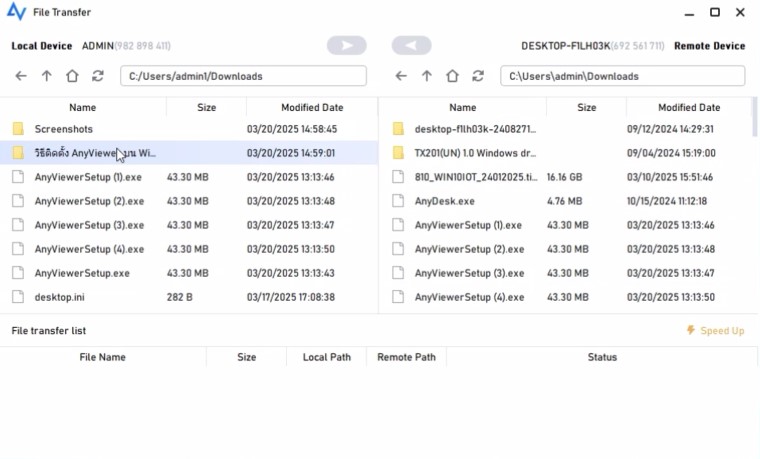The height and width of the screenshot is (459, 760).
Task: Select remote desktop-f1lh03k-2408271 folder name
Action: 475,129
